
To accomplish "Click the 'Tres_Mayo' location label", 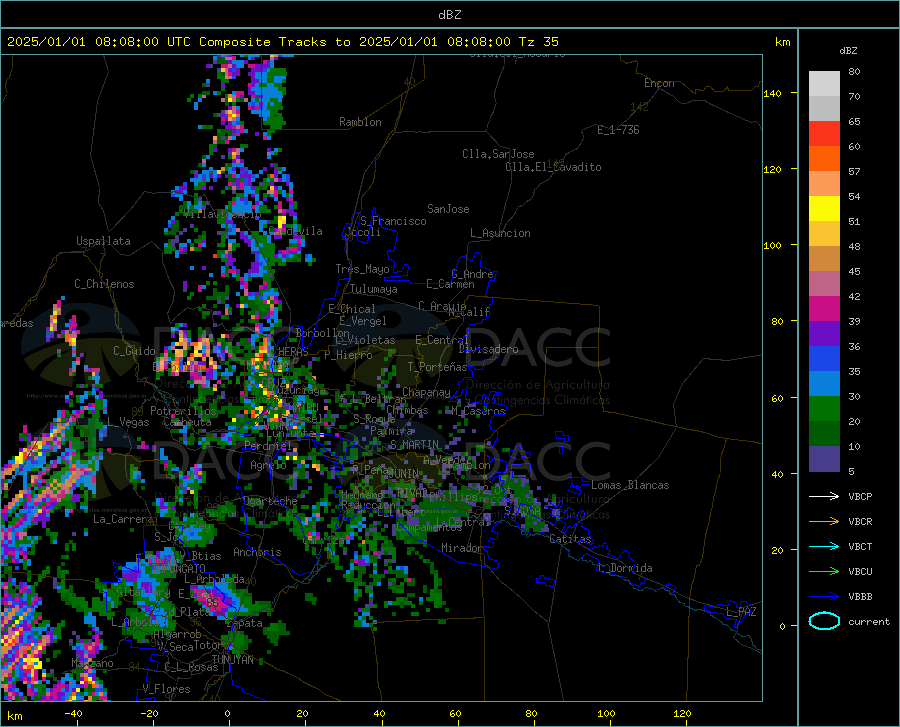I will (362, 269).
